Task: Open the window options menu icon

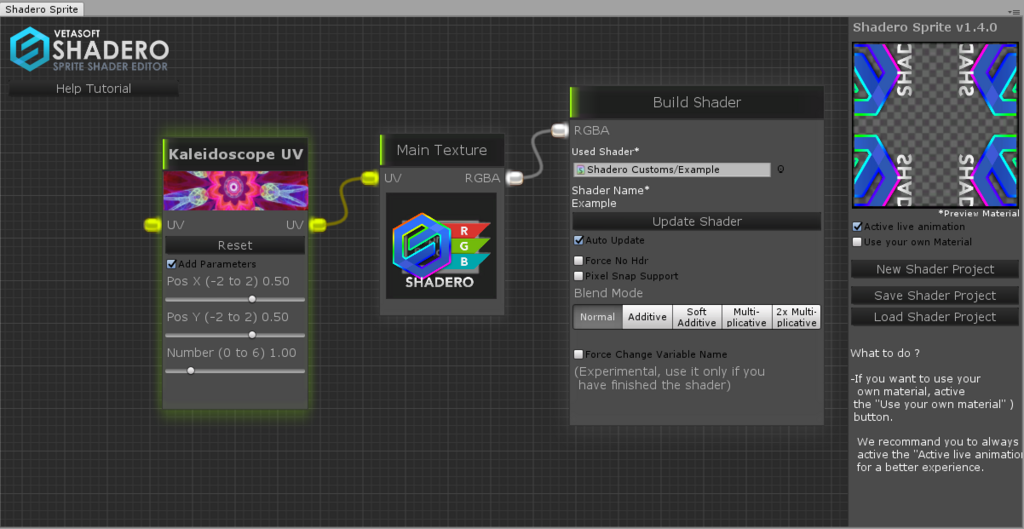Action: [x=1013, y=11]
